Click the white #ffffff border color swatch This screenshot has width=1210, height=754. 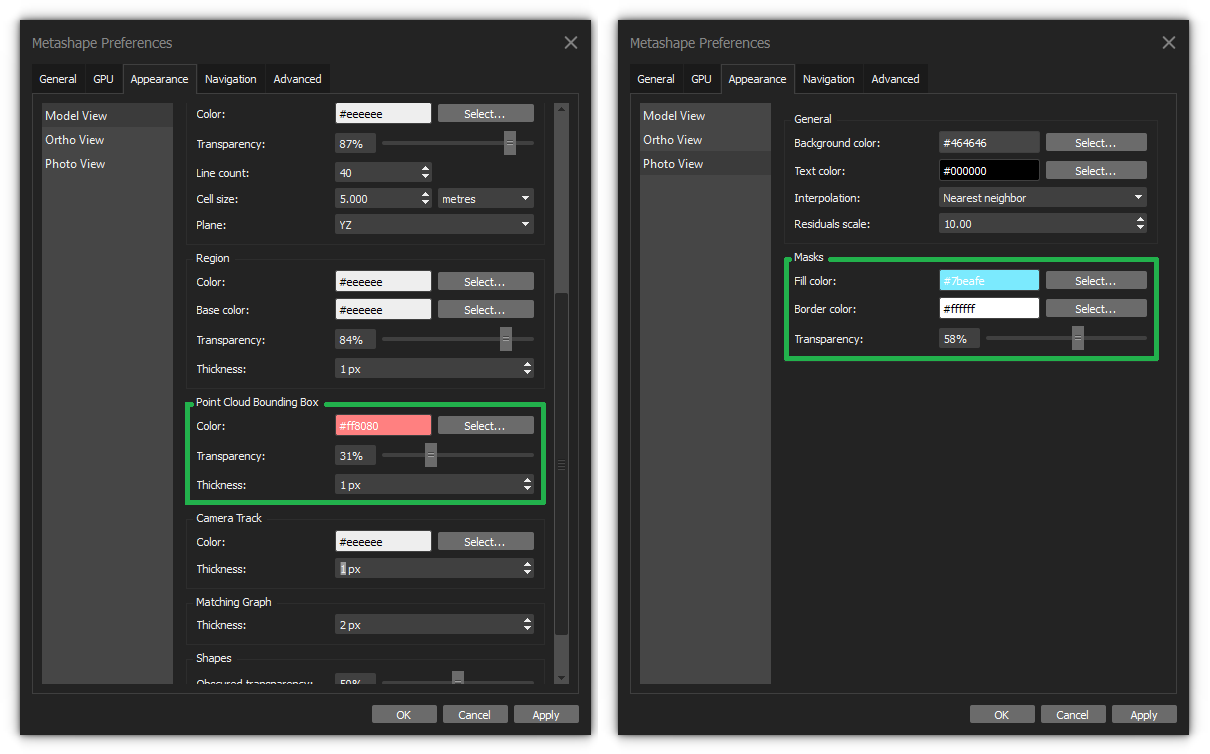tap(989, 309)
